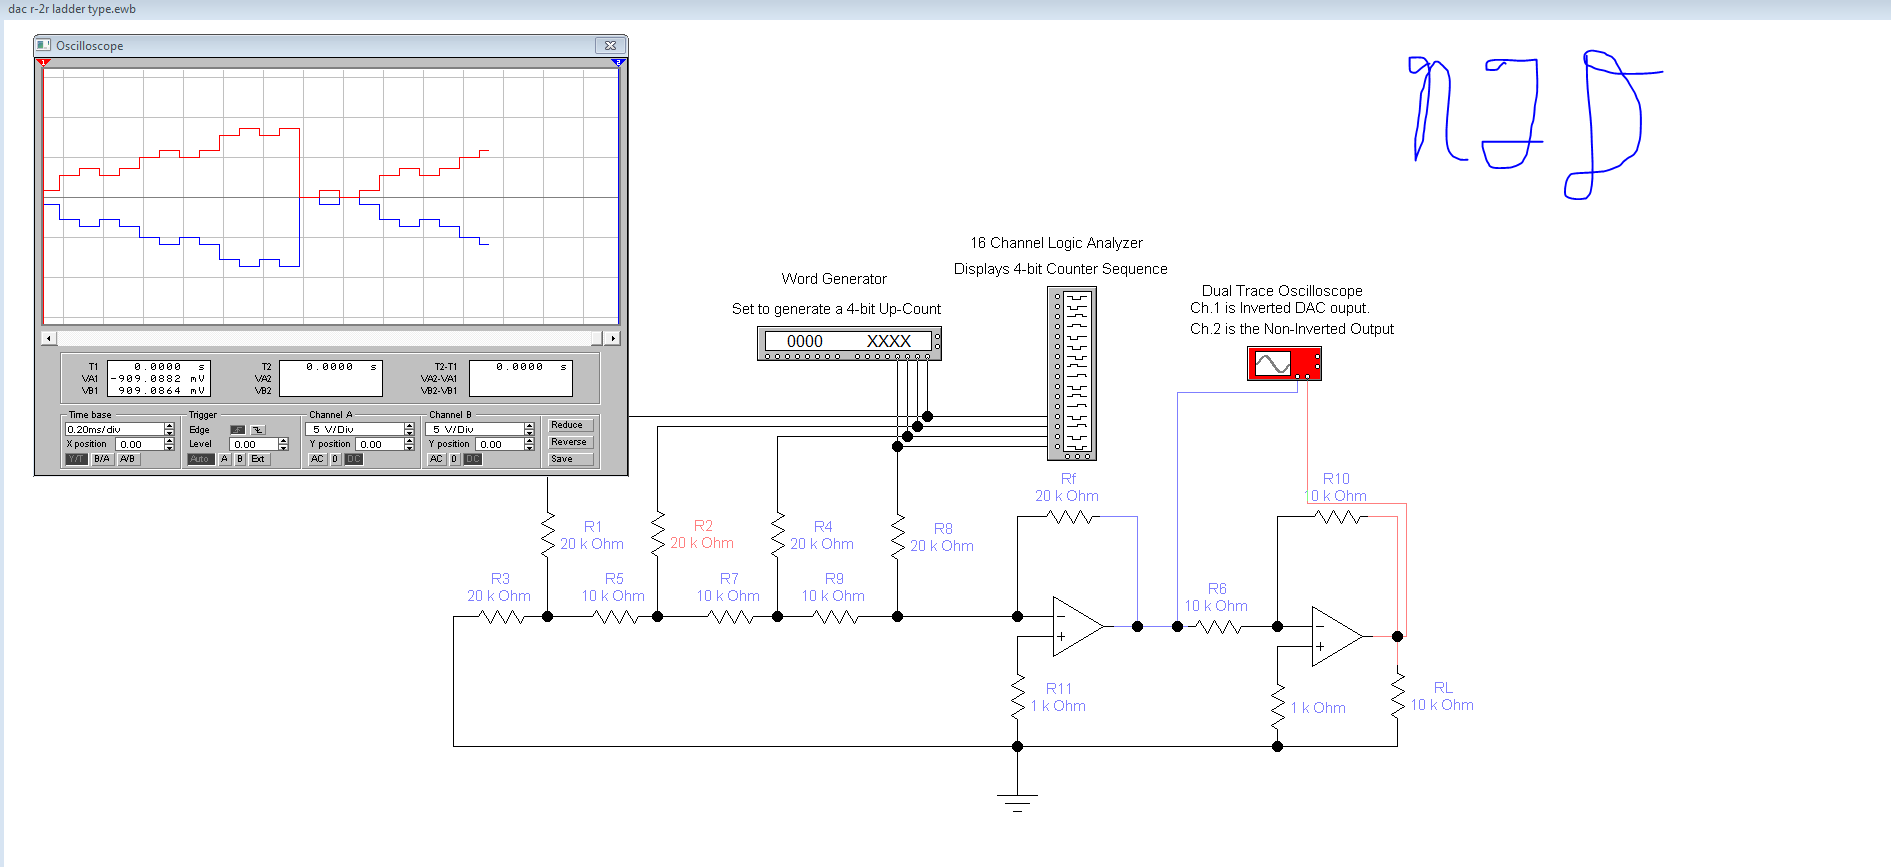
Task: Switch oscilloscope display to A/B mode
Action: click(x=128, y=459)
